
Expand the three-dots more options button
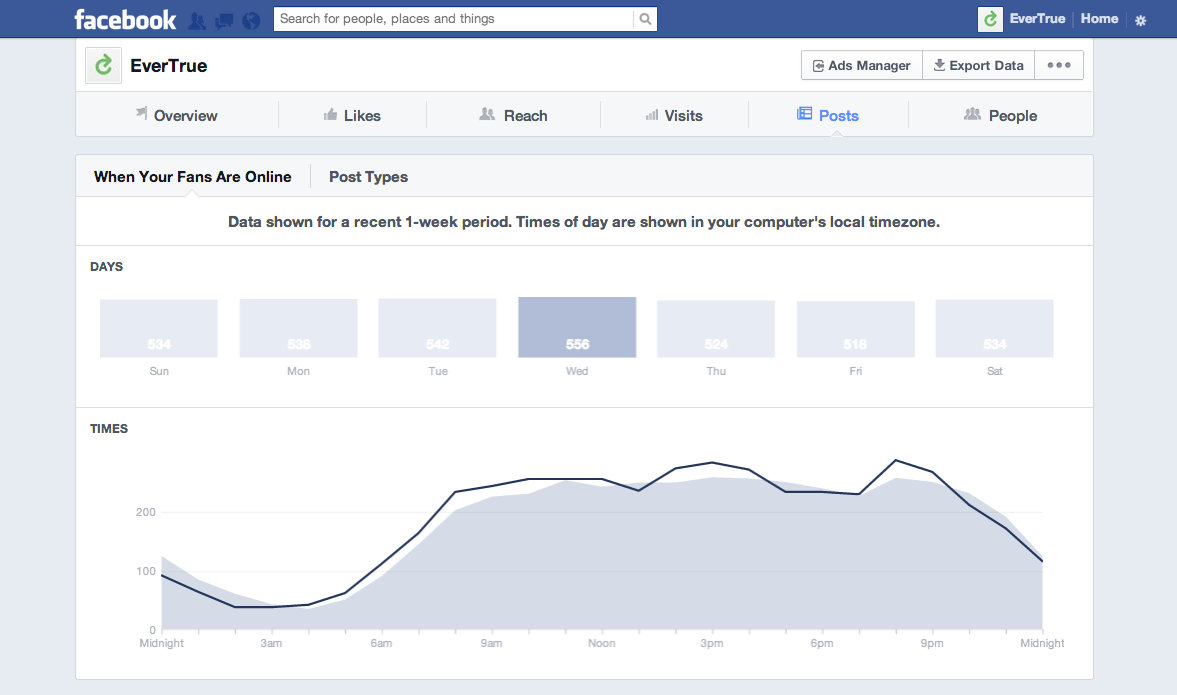[x=1058, y=66]
